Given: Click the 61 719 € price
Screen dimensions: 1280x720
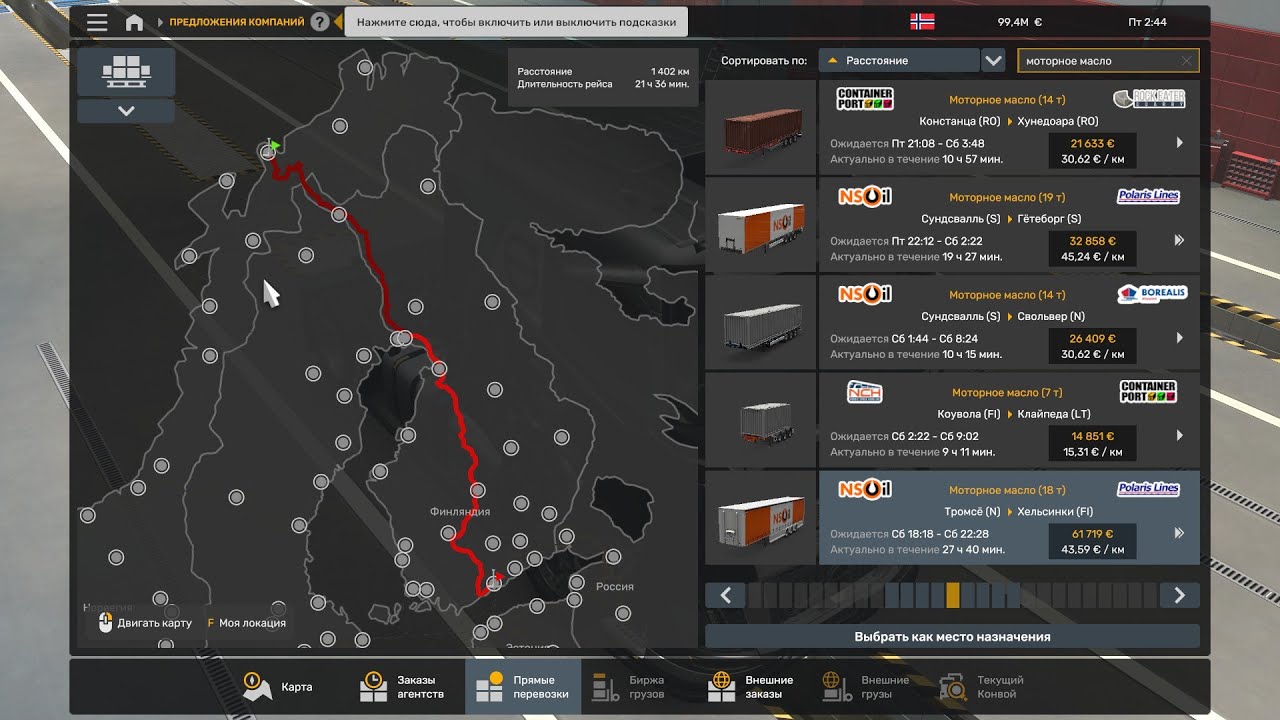Looking at the screenshot, I should pyautogui.click(x=1092, y=534).
